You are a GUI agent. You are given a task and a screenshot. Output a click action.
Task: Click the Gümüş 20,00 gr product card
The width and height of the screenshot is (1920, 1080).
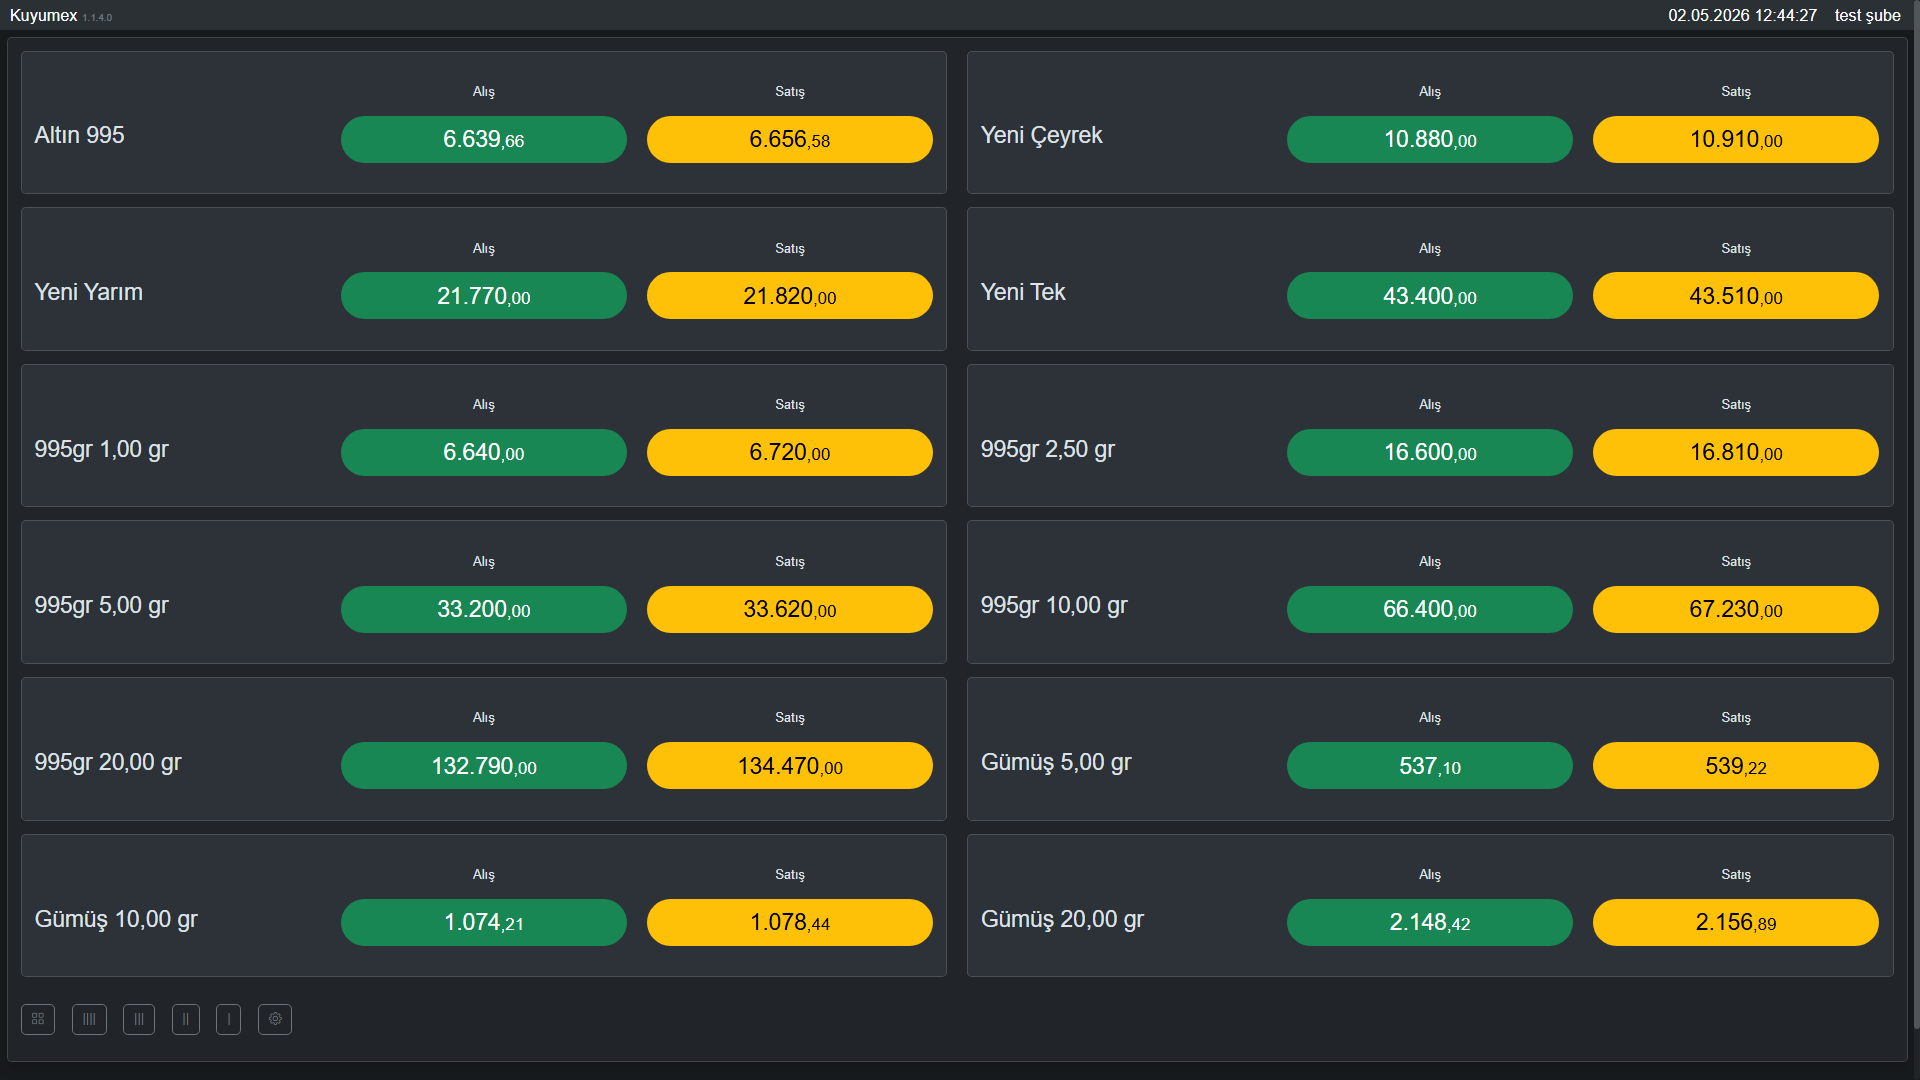[x=1430, y=906]
